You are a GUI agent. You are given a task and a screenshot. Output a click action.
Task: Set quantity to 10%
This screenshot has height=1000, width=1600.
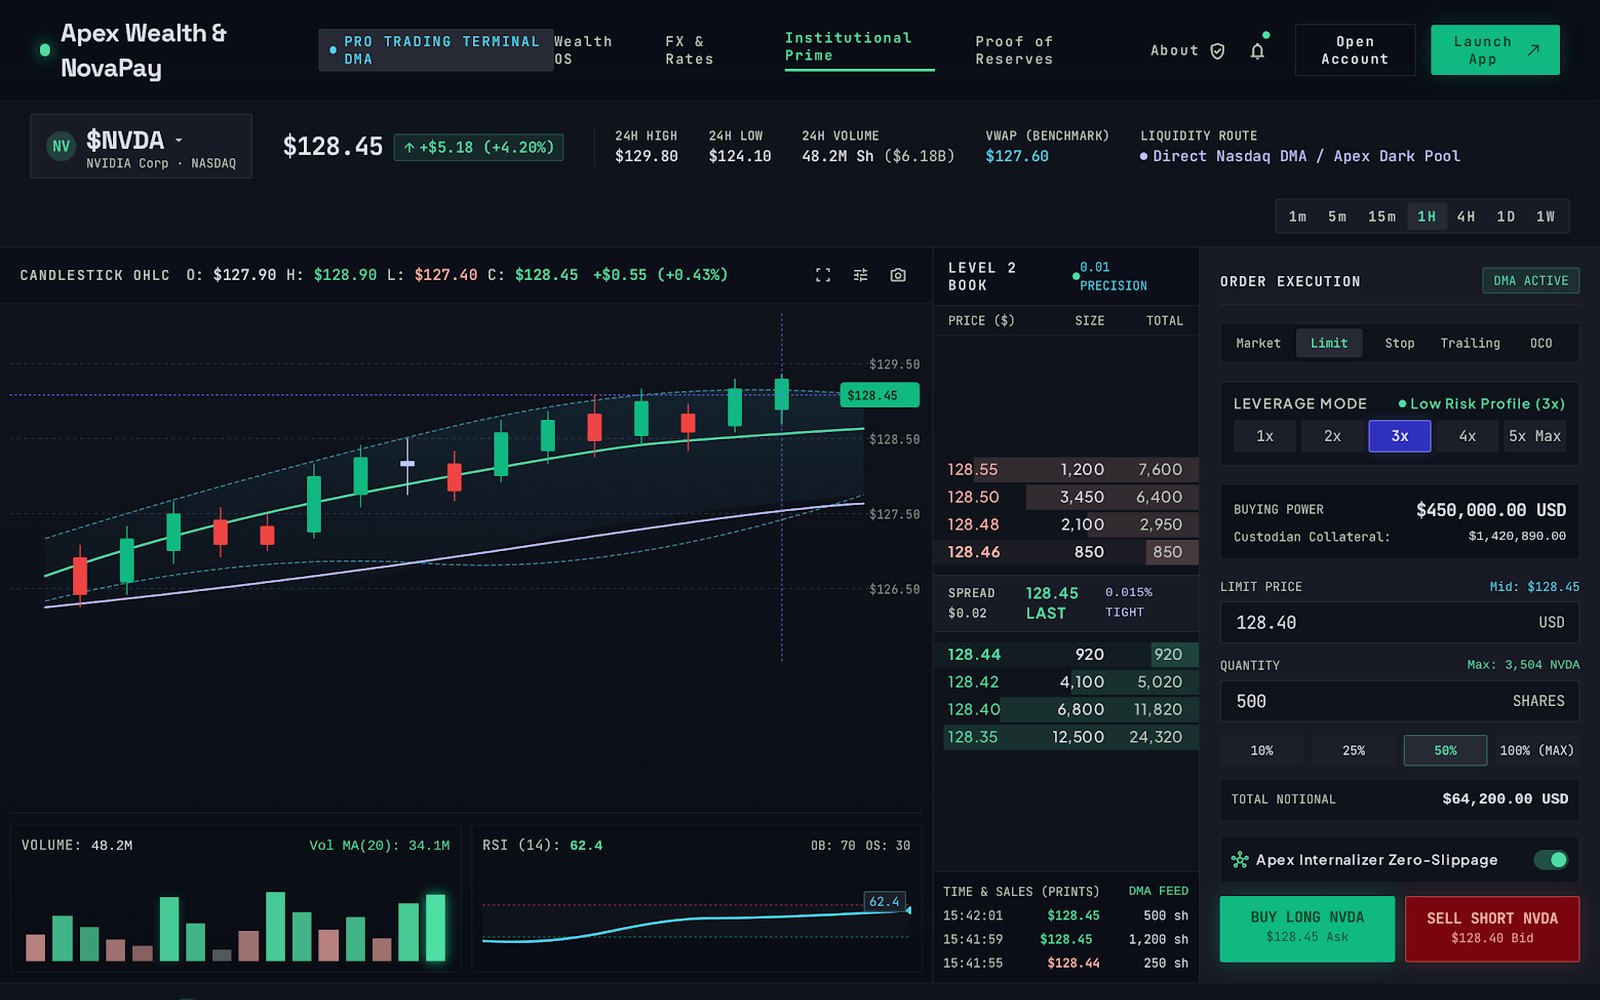[x=1262, y=750]
